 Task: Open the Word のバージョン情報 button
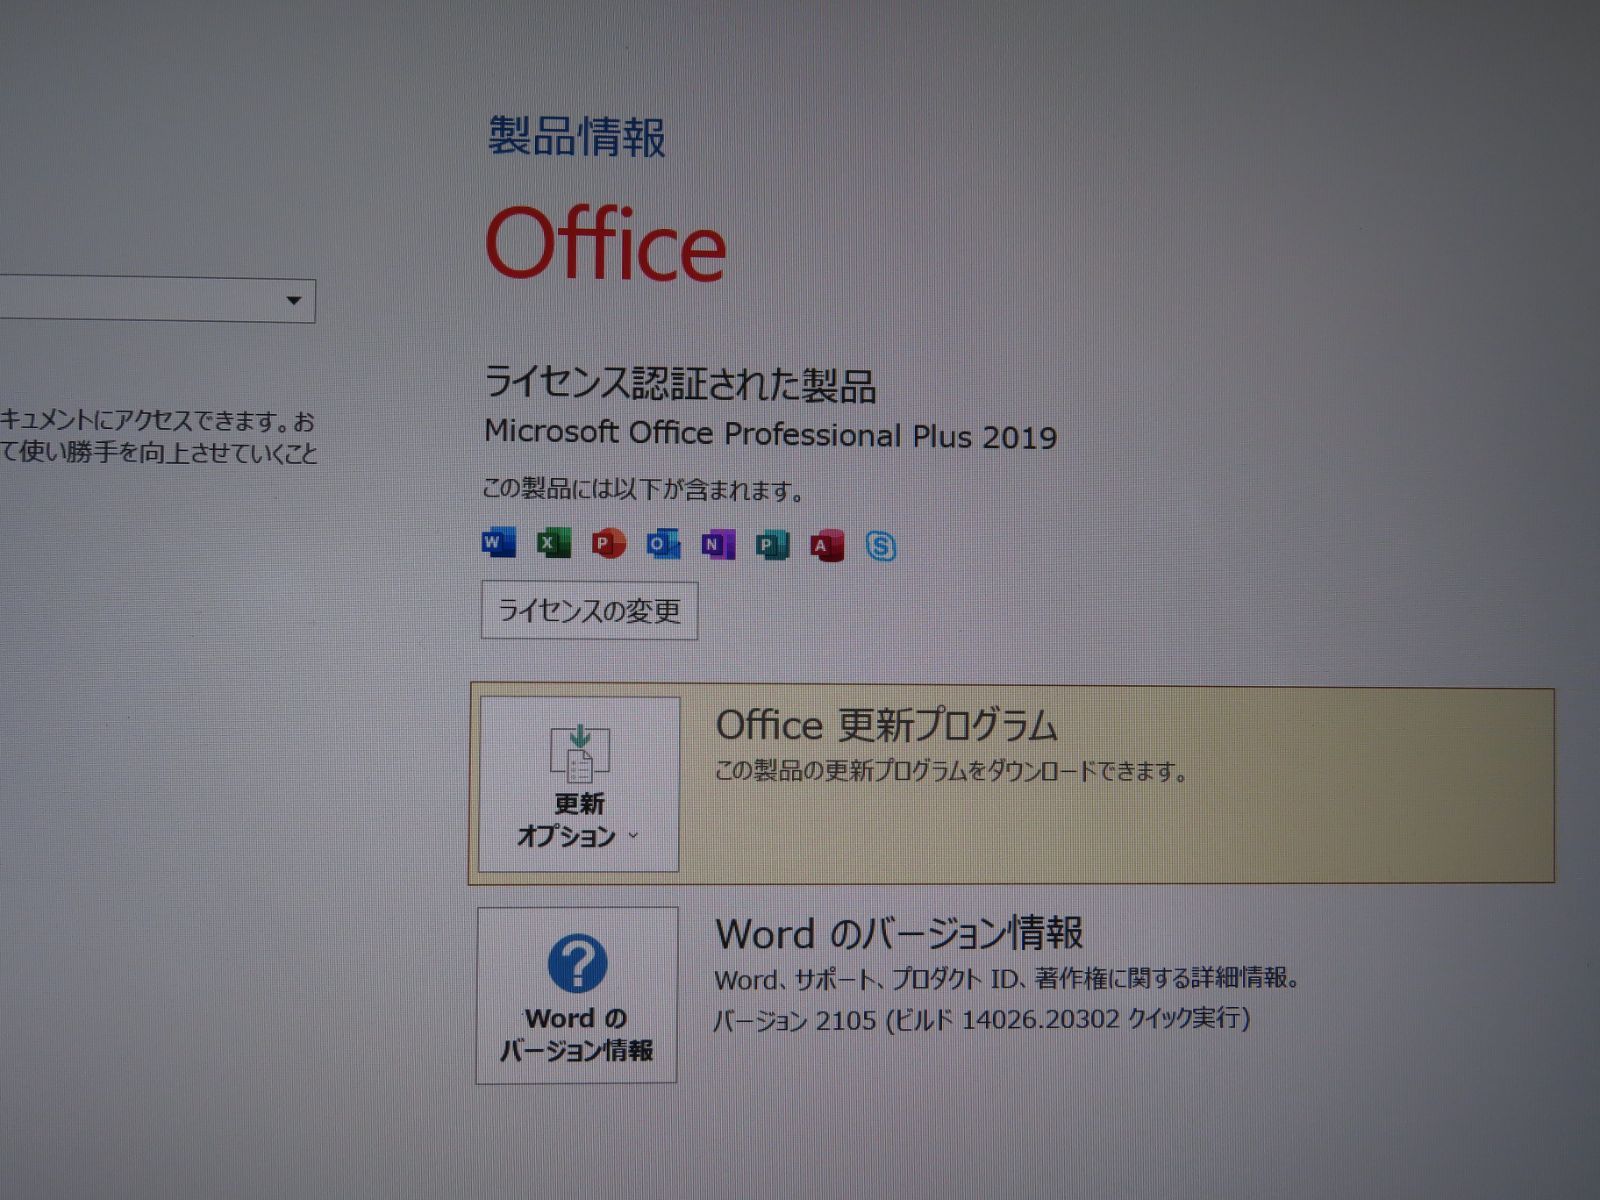click(577, 995)
